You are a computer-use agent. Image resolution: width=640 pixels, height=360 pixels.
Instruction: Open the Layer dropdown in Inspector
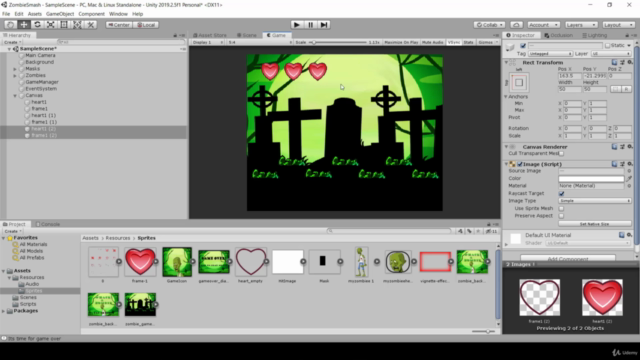click(611, 54)
